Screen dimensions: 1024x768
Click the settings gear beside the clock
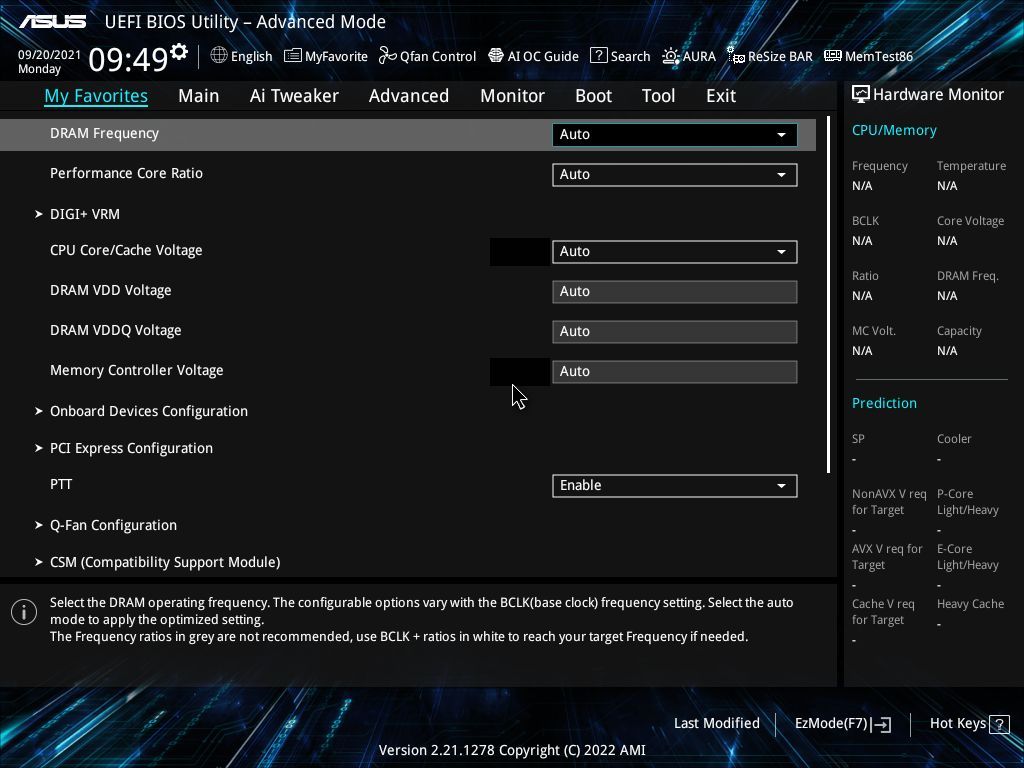click(x=179, y=51)
